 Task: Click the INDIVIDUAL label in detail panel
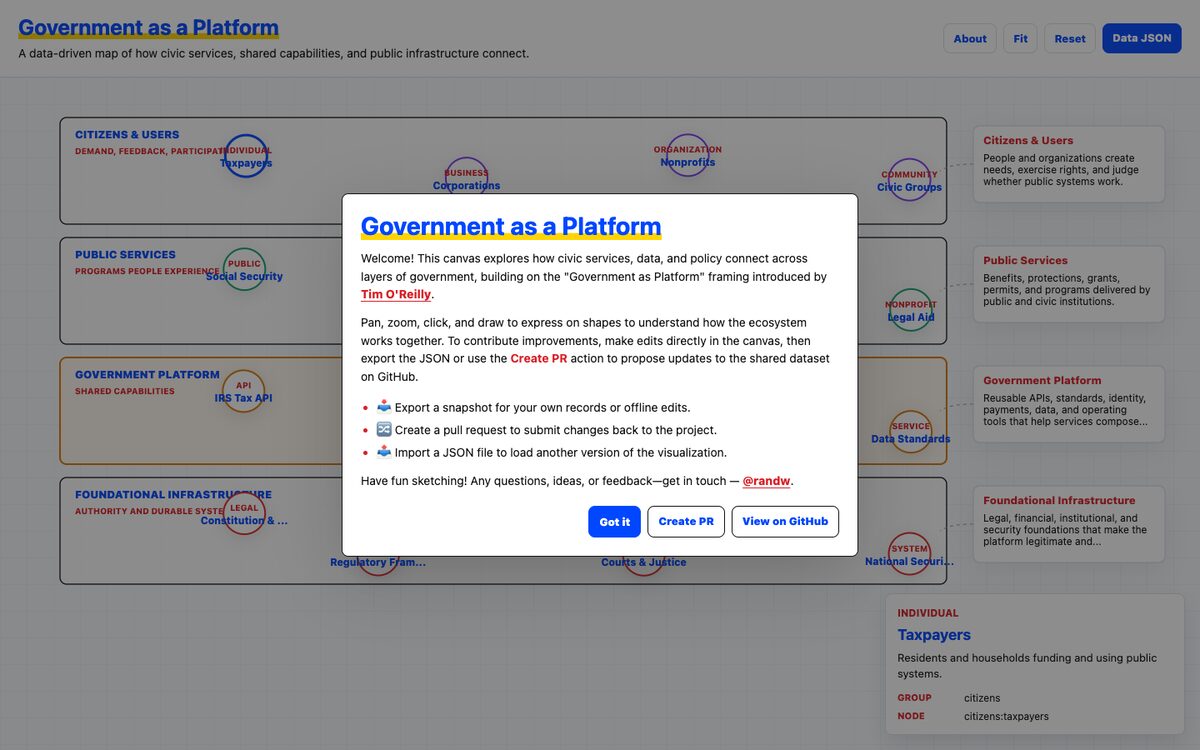928,613
